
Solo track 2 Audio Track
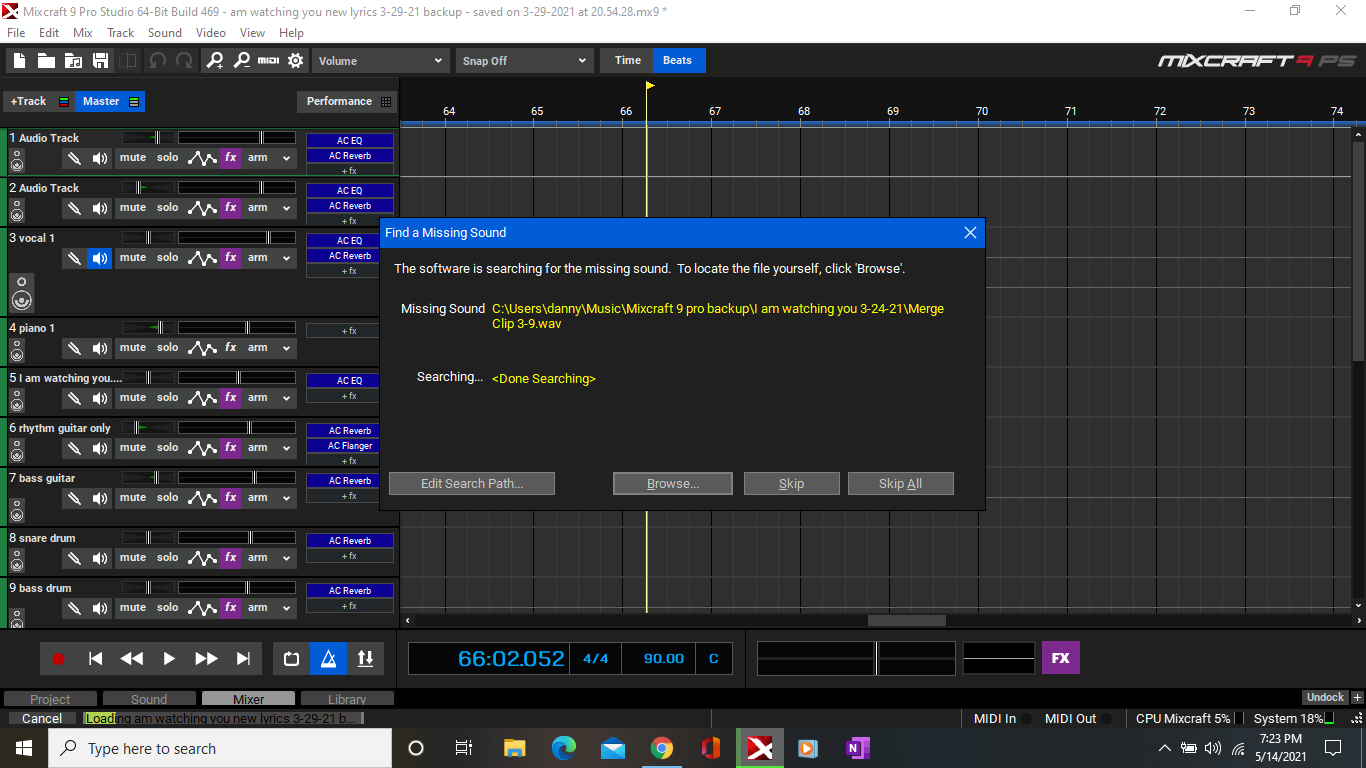pos(168,208)
